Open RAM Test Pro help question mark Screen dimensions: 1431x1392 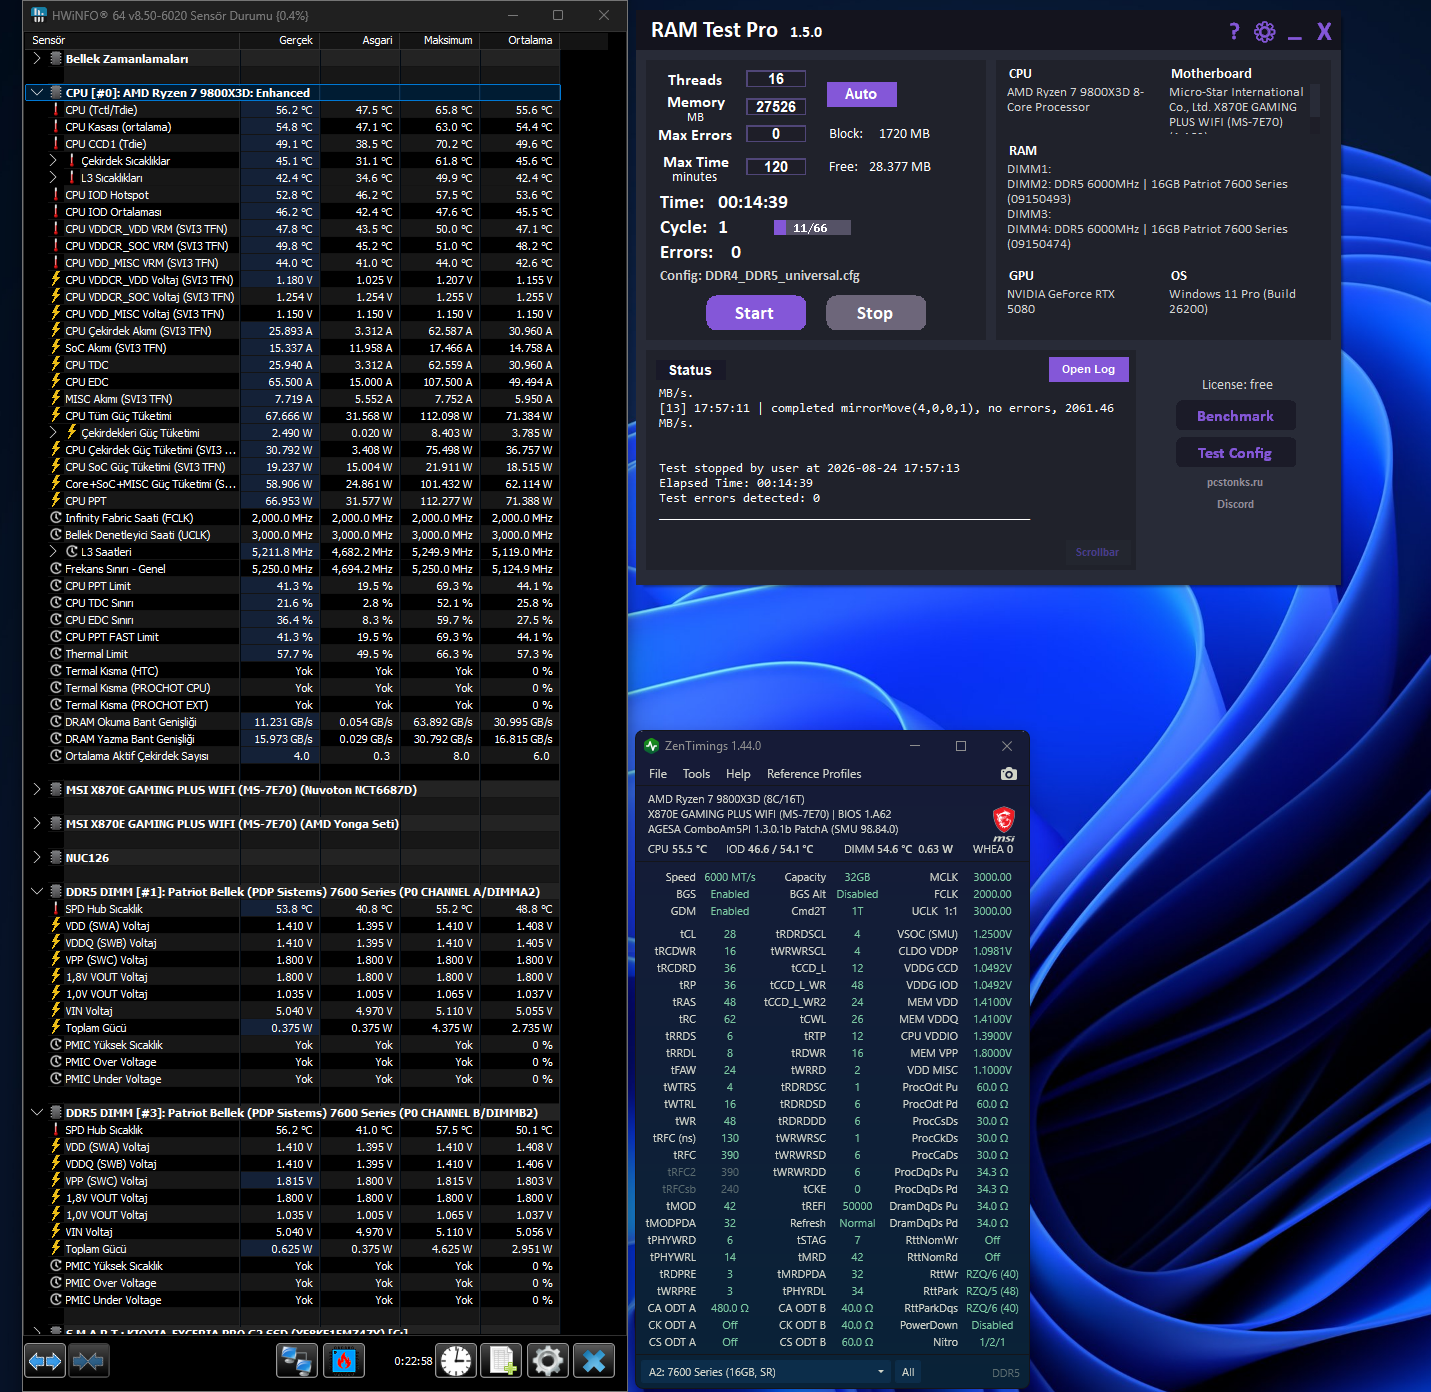point(1234,31)
